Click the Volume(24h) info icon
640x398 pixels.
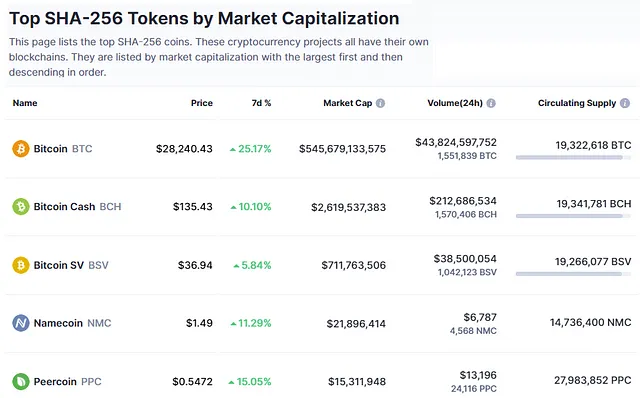491,103
